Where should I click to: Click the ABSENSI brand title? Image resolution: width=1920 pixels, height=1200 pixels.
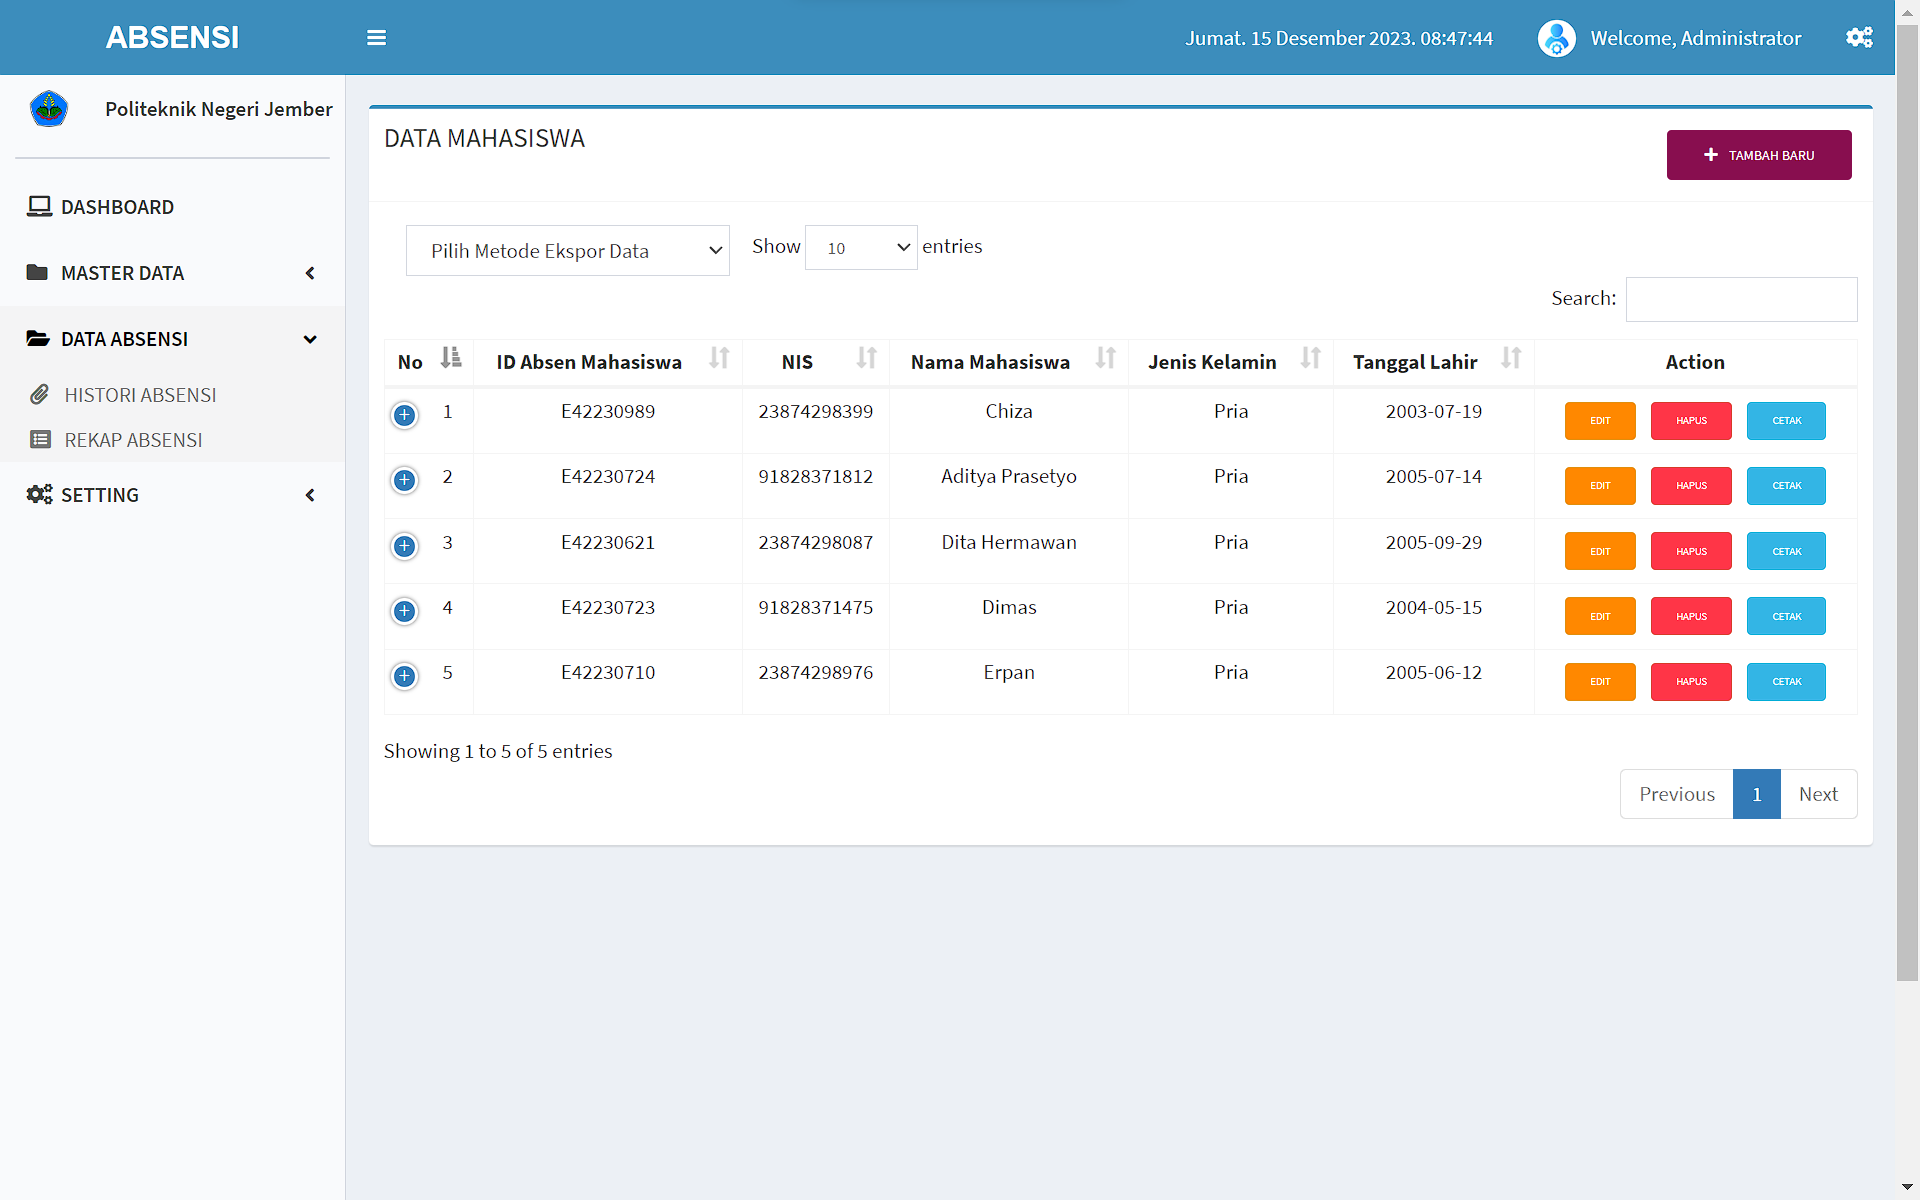172,38
